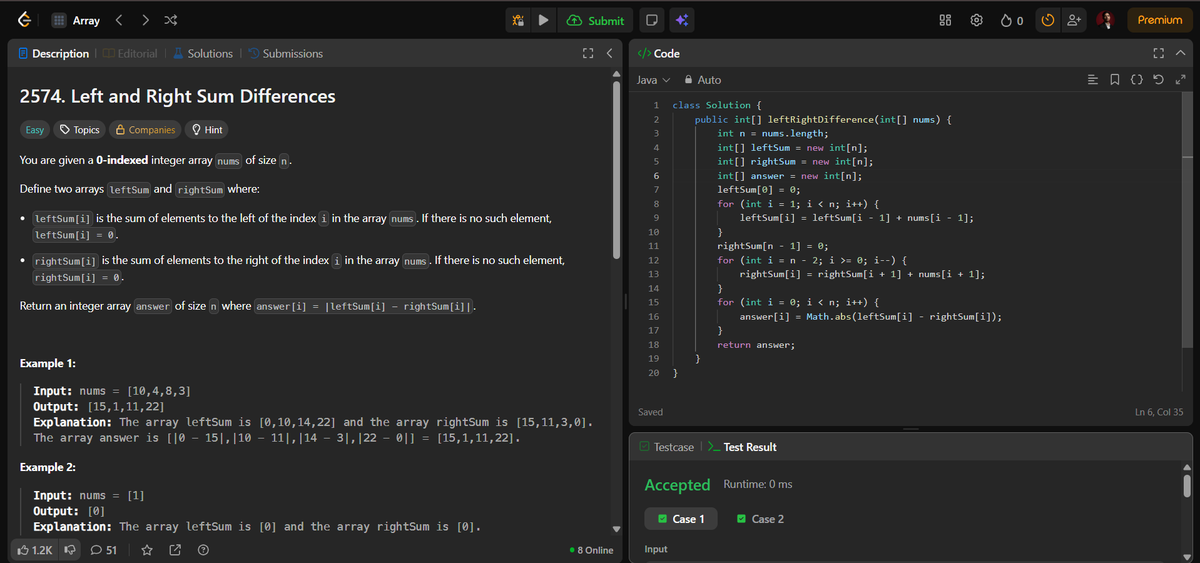Maximize the Code panel fullscreen icon
Screen dimensions: 1200x563
(x=1161, y=54)
